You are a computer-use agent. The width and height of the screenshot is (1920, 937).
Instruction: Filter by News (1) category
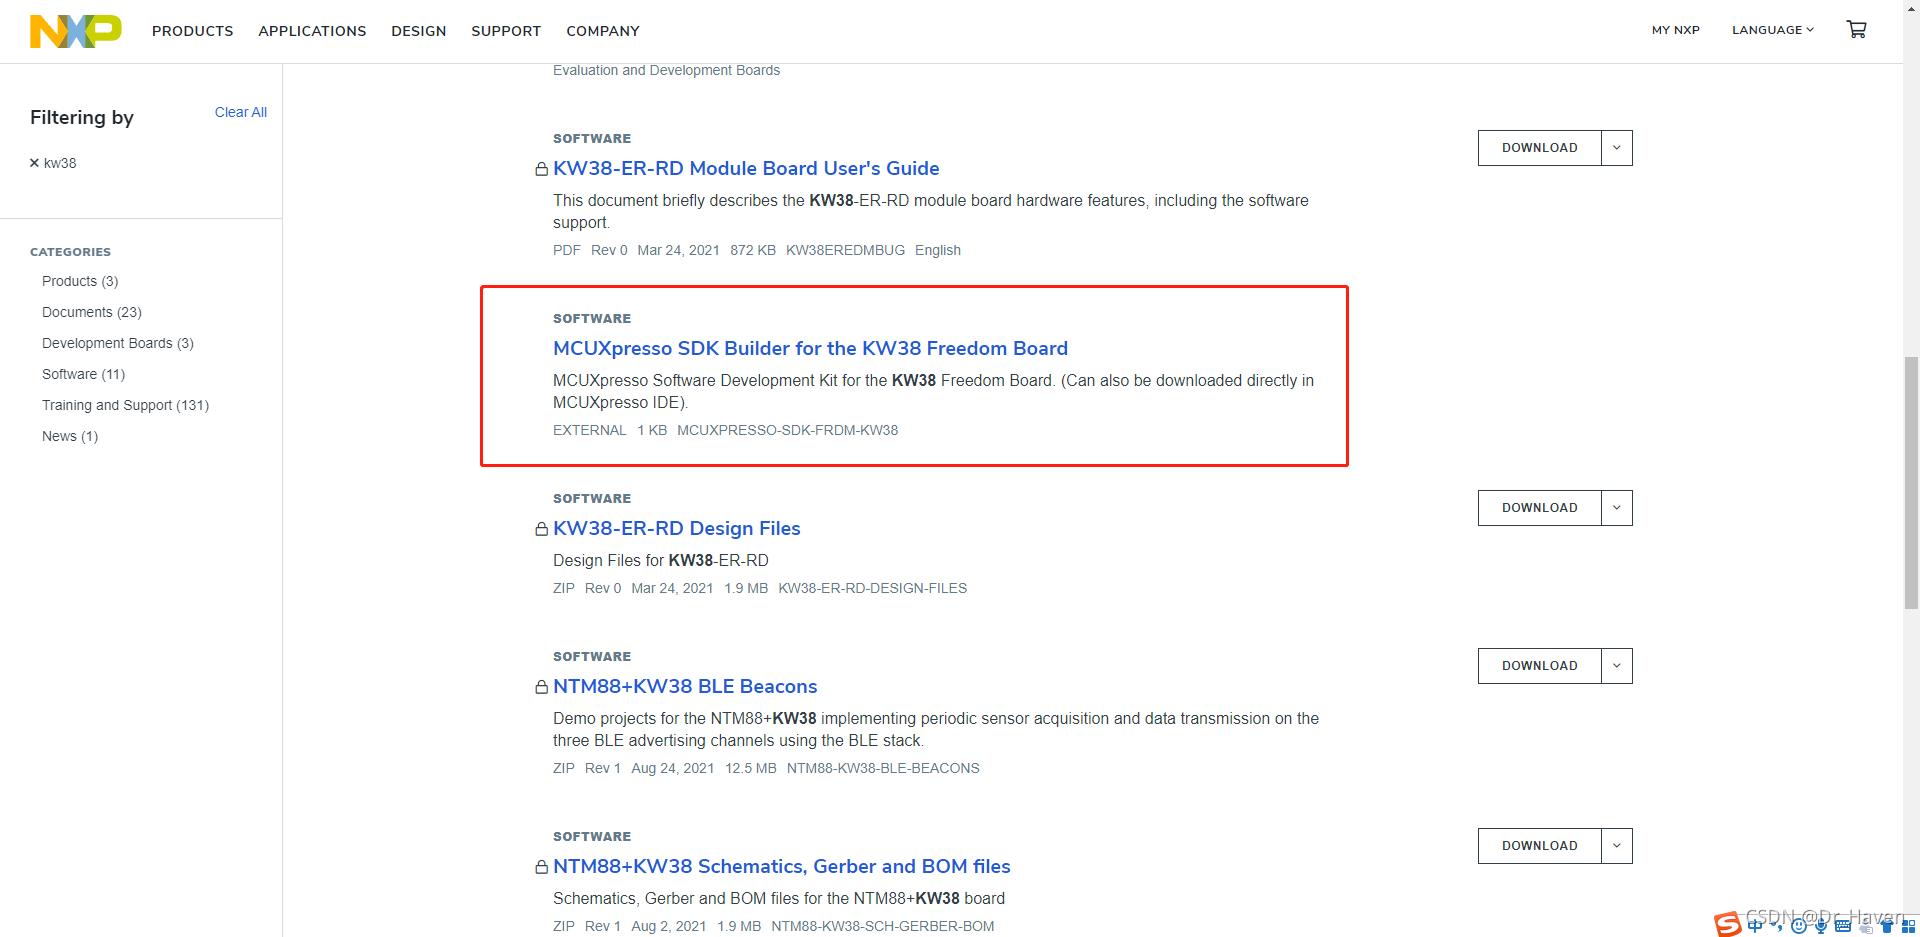click(70, 436)
